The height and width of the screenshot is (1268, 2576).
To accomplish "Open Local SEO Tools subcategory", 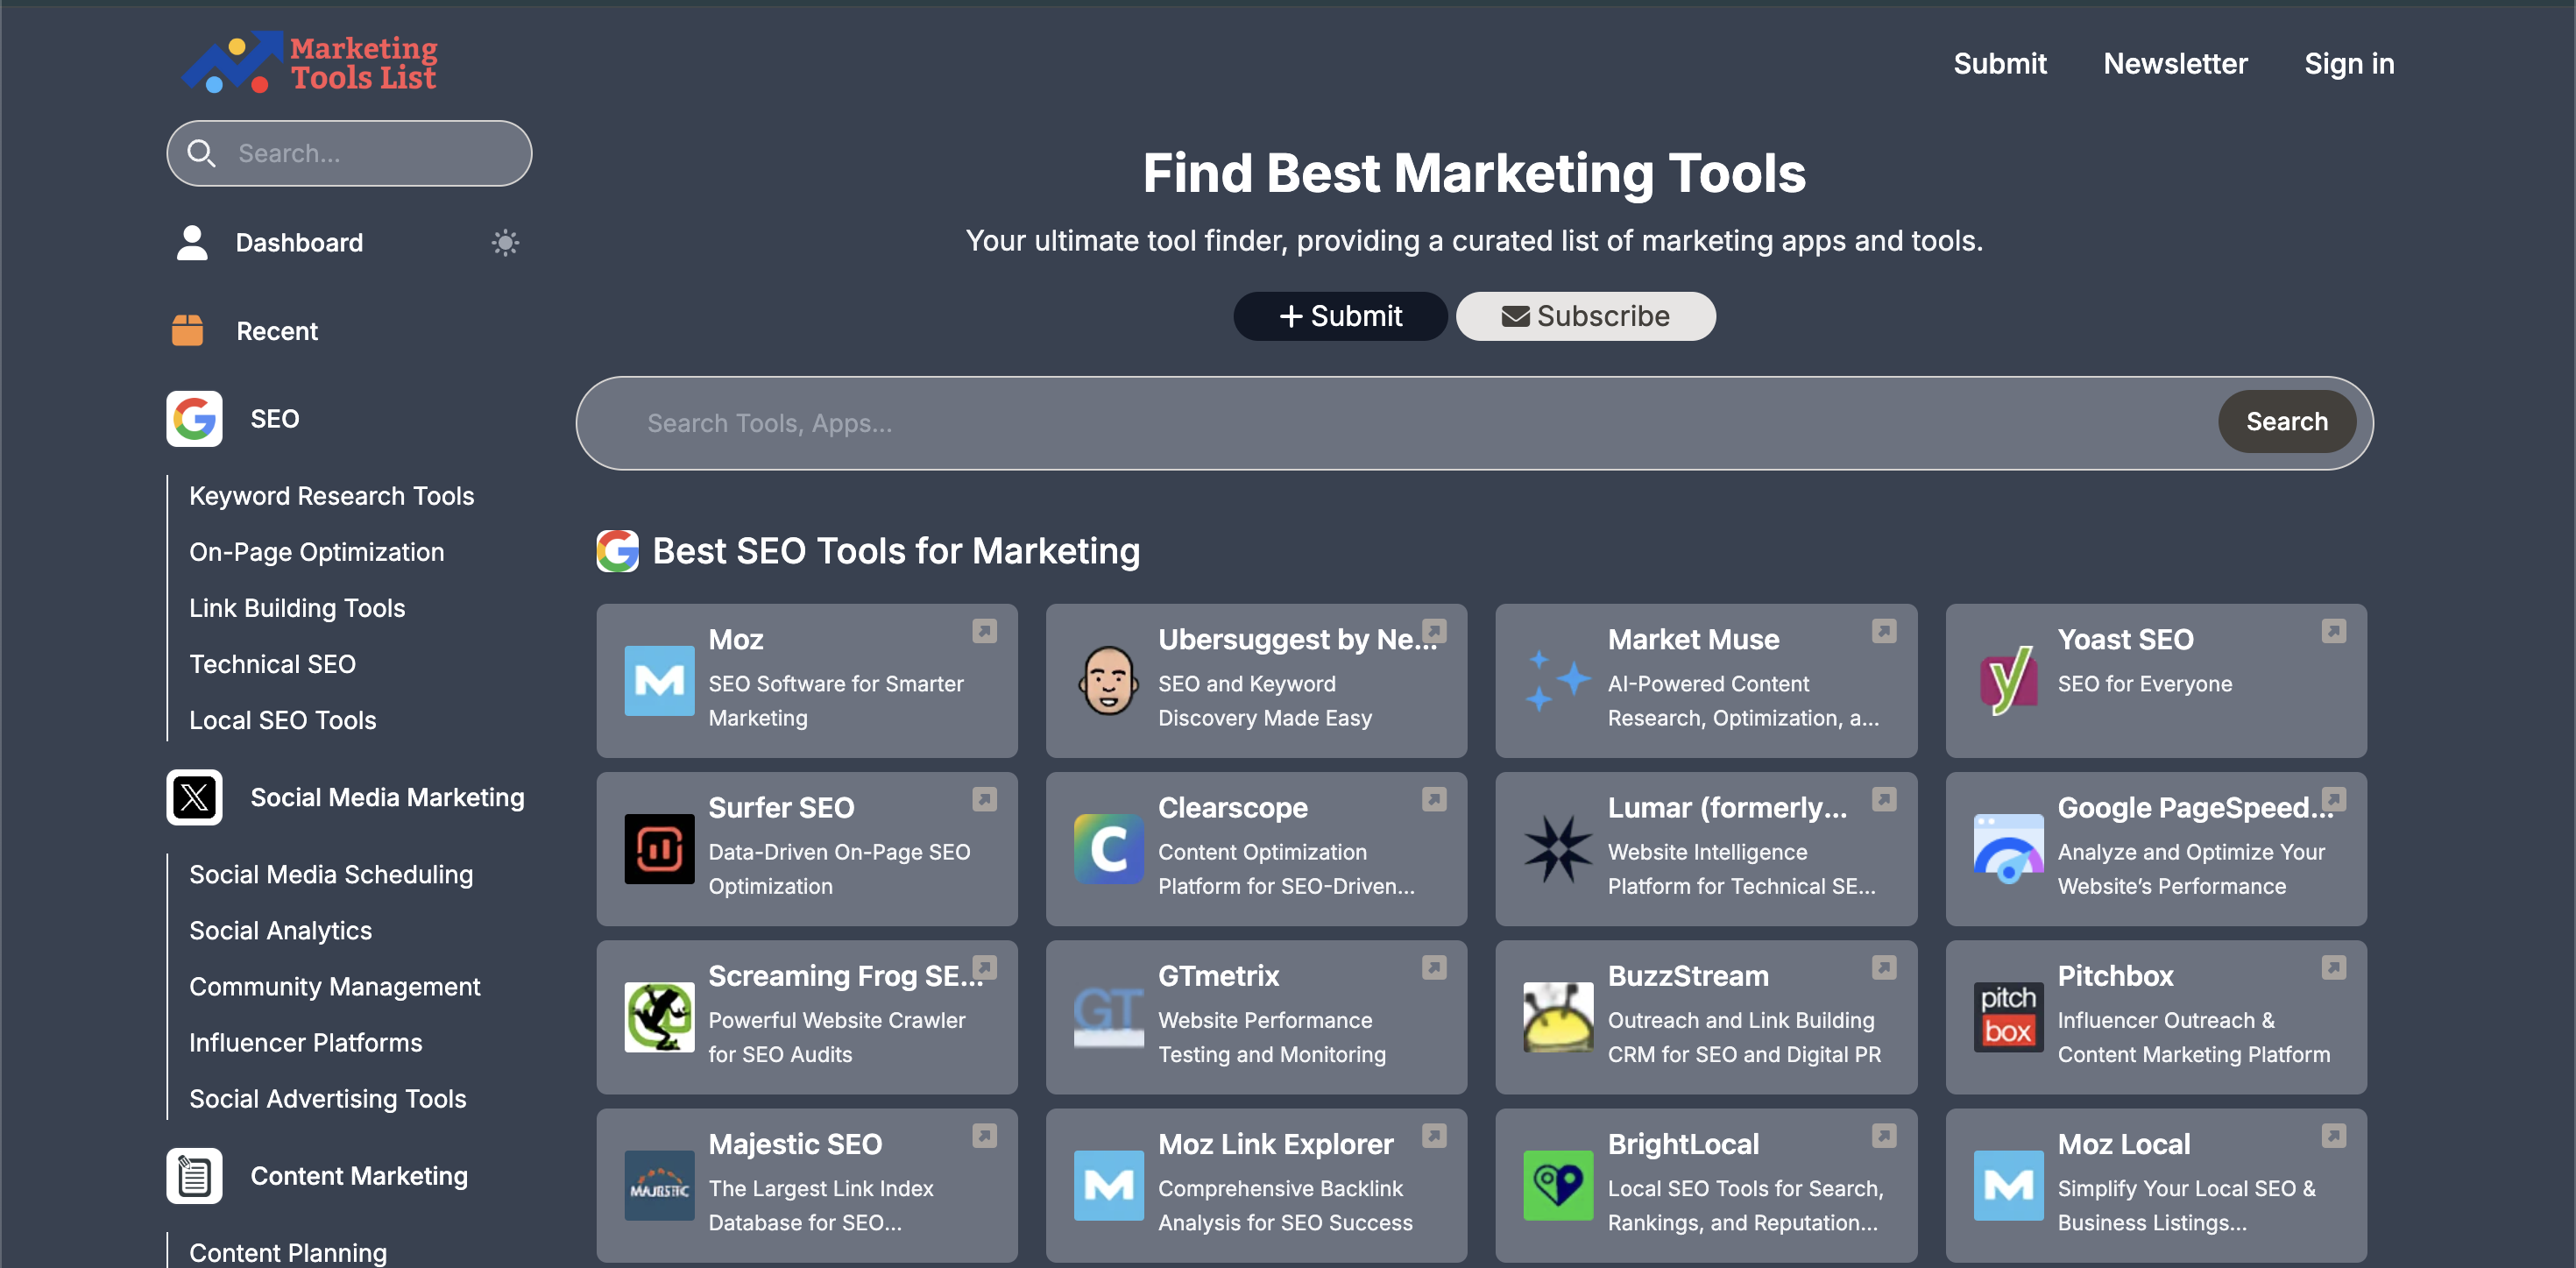I will point(283,720).
